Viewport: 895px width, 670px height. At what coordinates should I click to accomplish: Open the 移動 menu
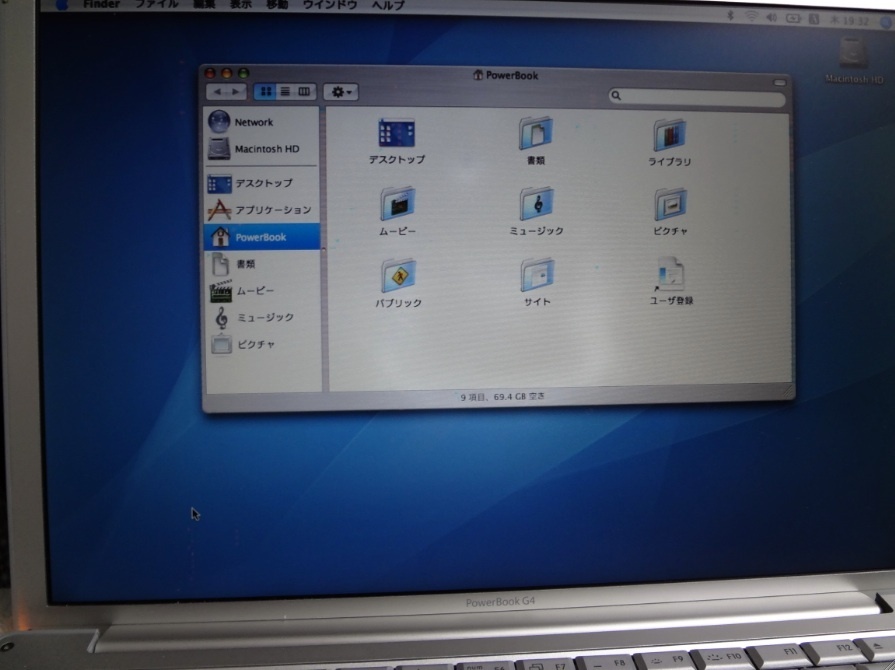point(277,4)
